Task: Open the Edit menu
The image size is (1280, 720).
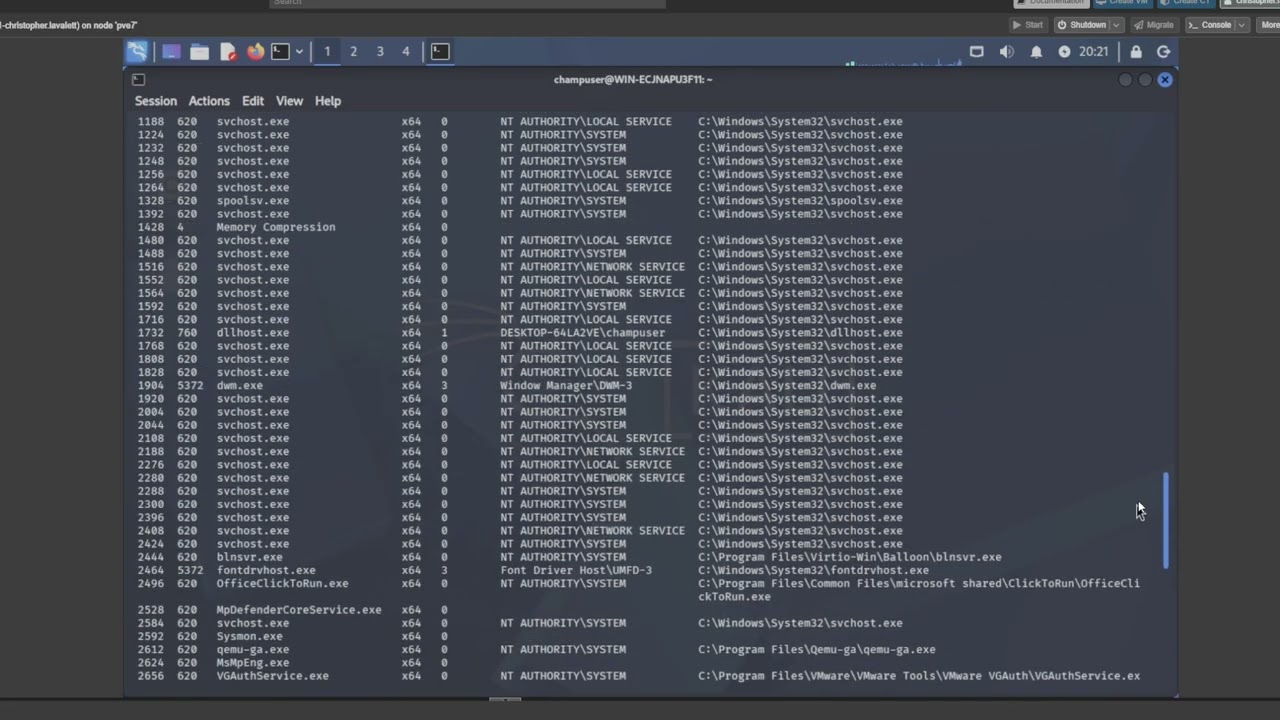Action: point(253,101)
